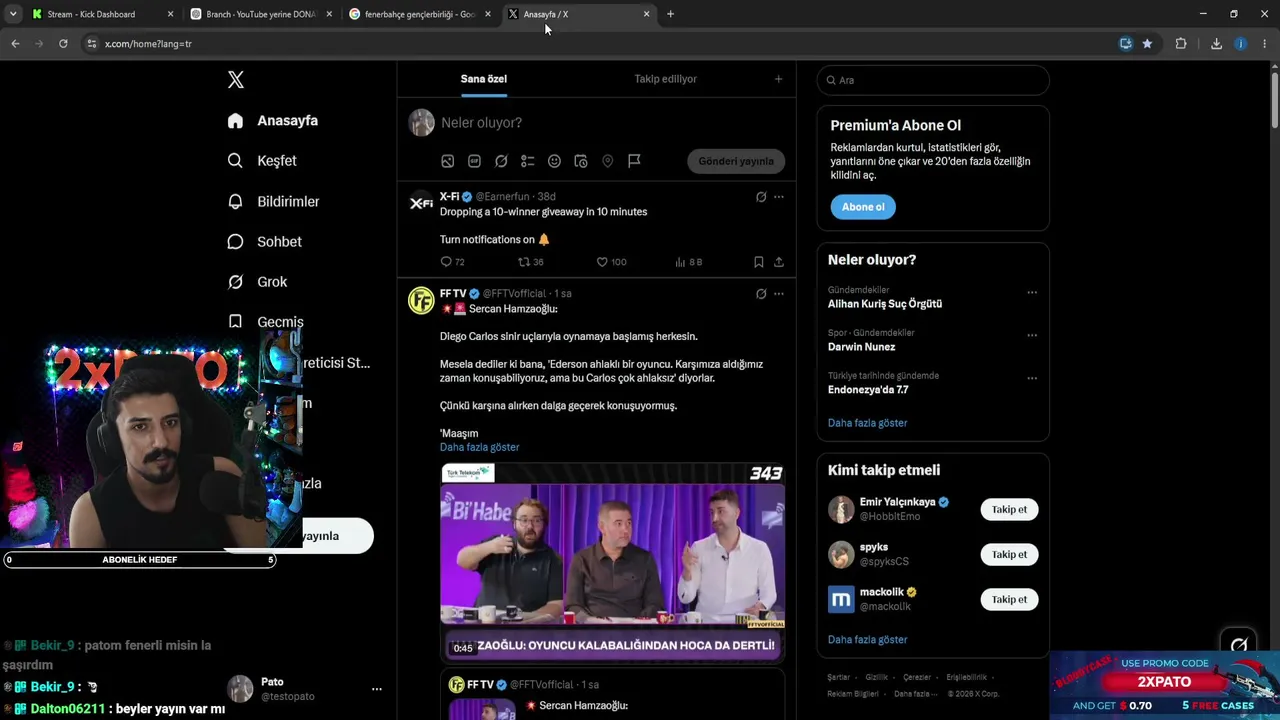The width and height of the screenshot is (1280, 720).
Task: Open the floating Grok button
Action: pyautogui.click(x=1239, y=645)
